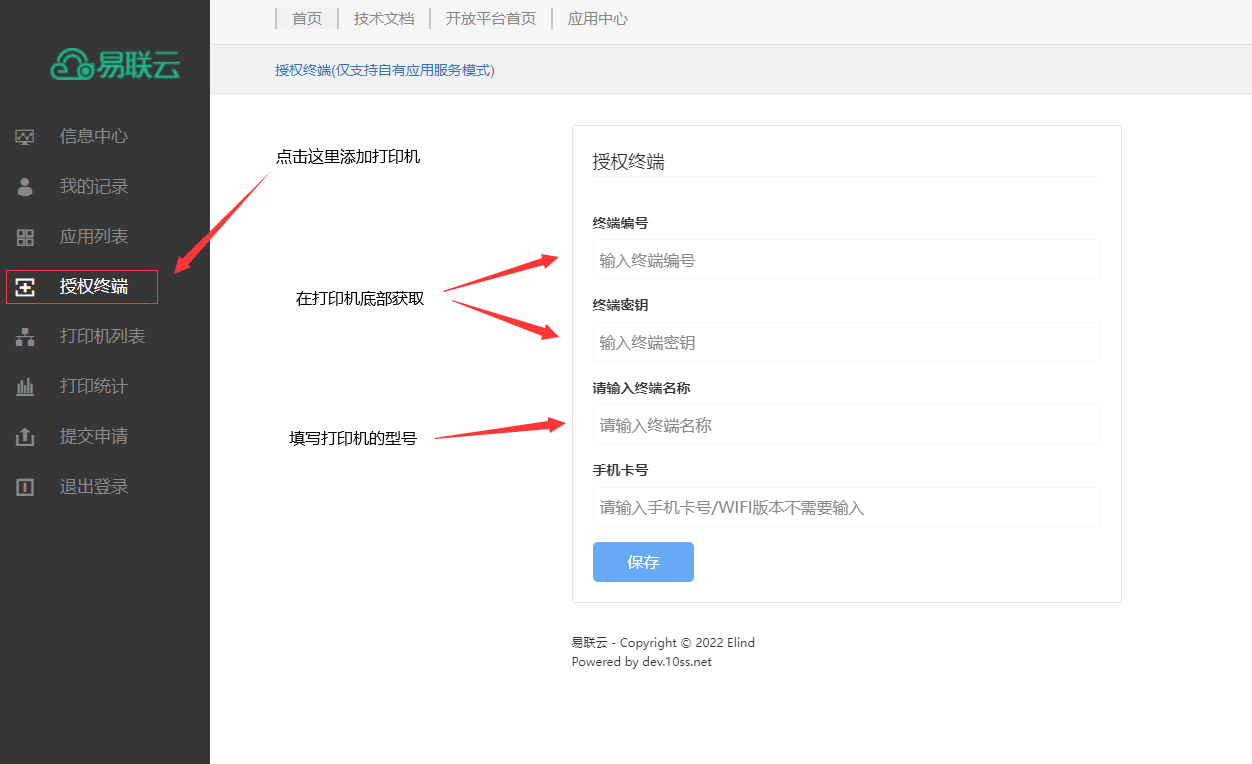Open 打印机列表 in the sidebar
The height and width of the screenshot is (764, 1252).
pyautogui.click(x=102, y=336)
